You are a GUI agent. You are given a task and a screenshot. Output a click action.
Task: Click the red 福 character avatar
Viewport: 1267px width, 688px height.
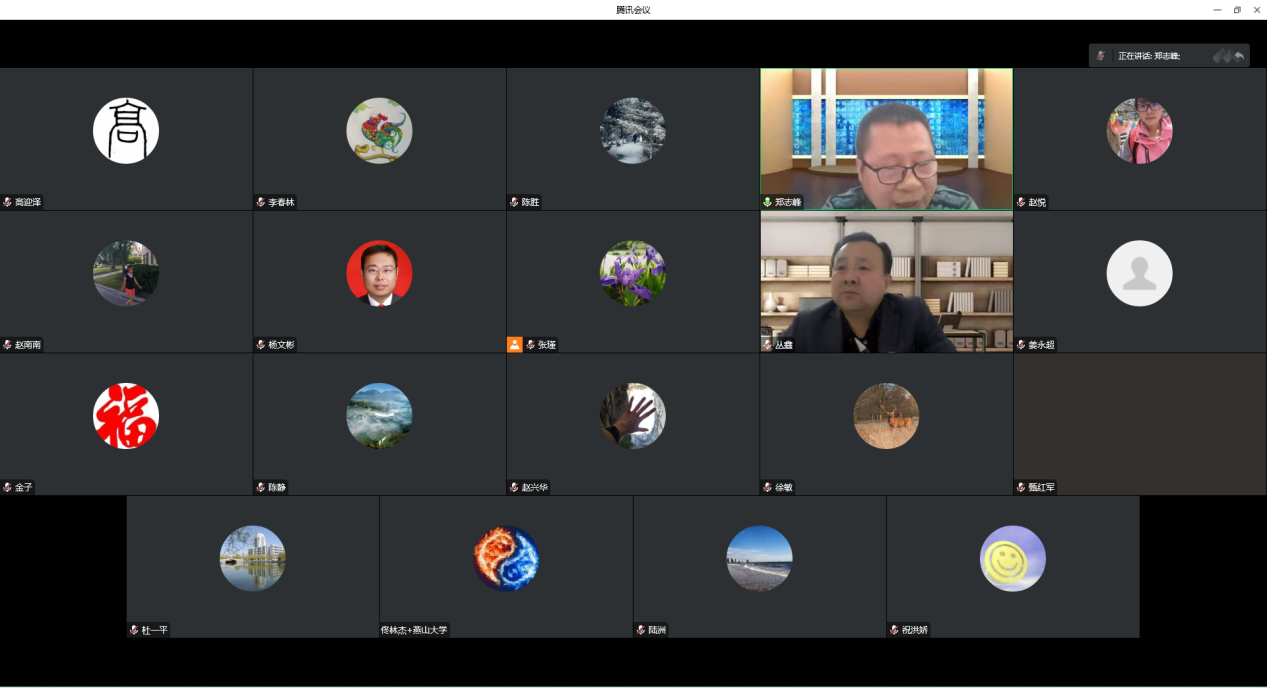pos(126,416)
